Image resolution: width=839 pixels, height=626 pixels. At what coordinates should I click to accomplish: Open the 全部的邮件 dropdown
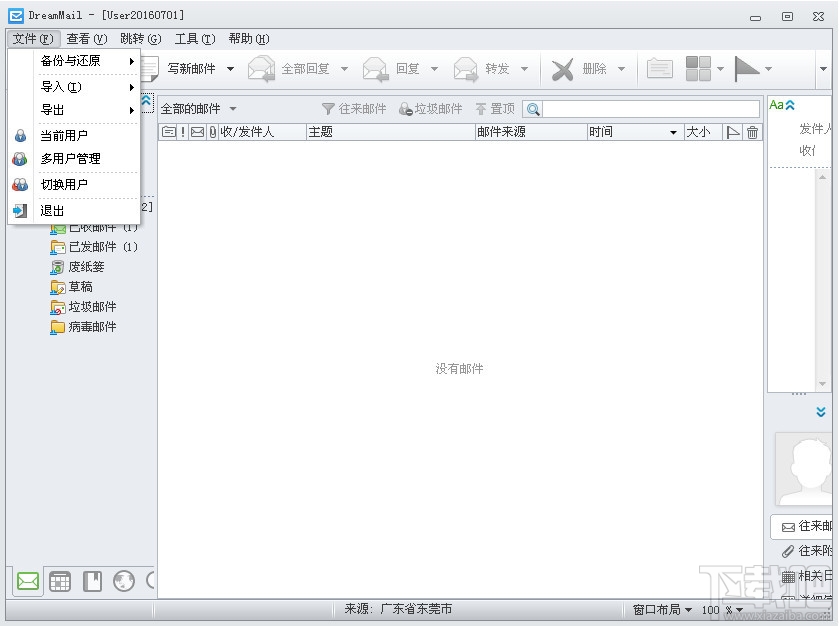click(207, 109)
